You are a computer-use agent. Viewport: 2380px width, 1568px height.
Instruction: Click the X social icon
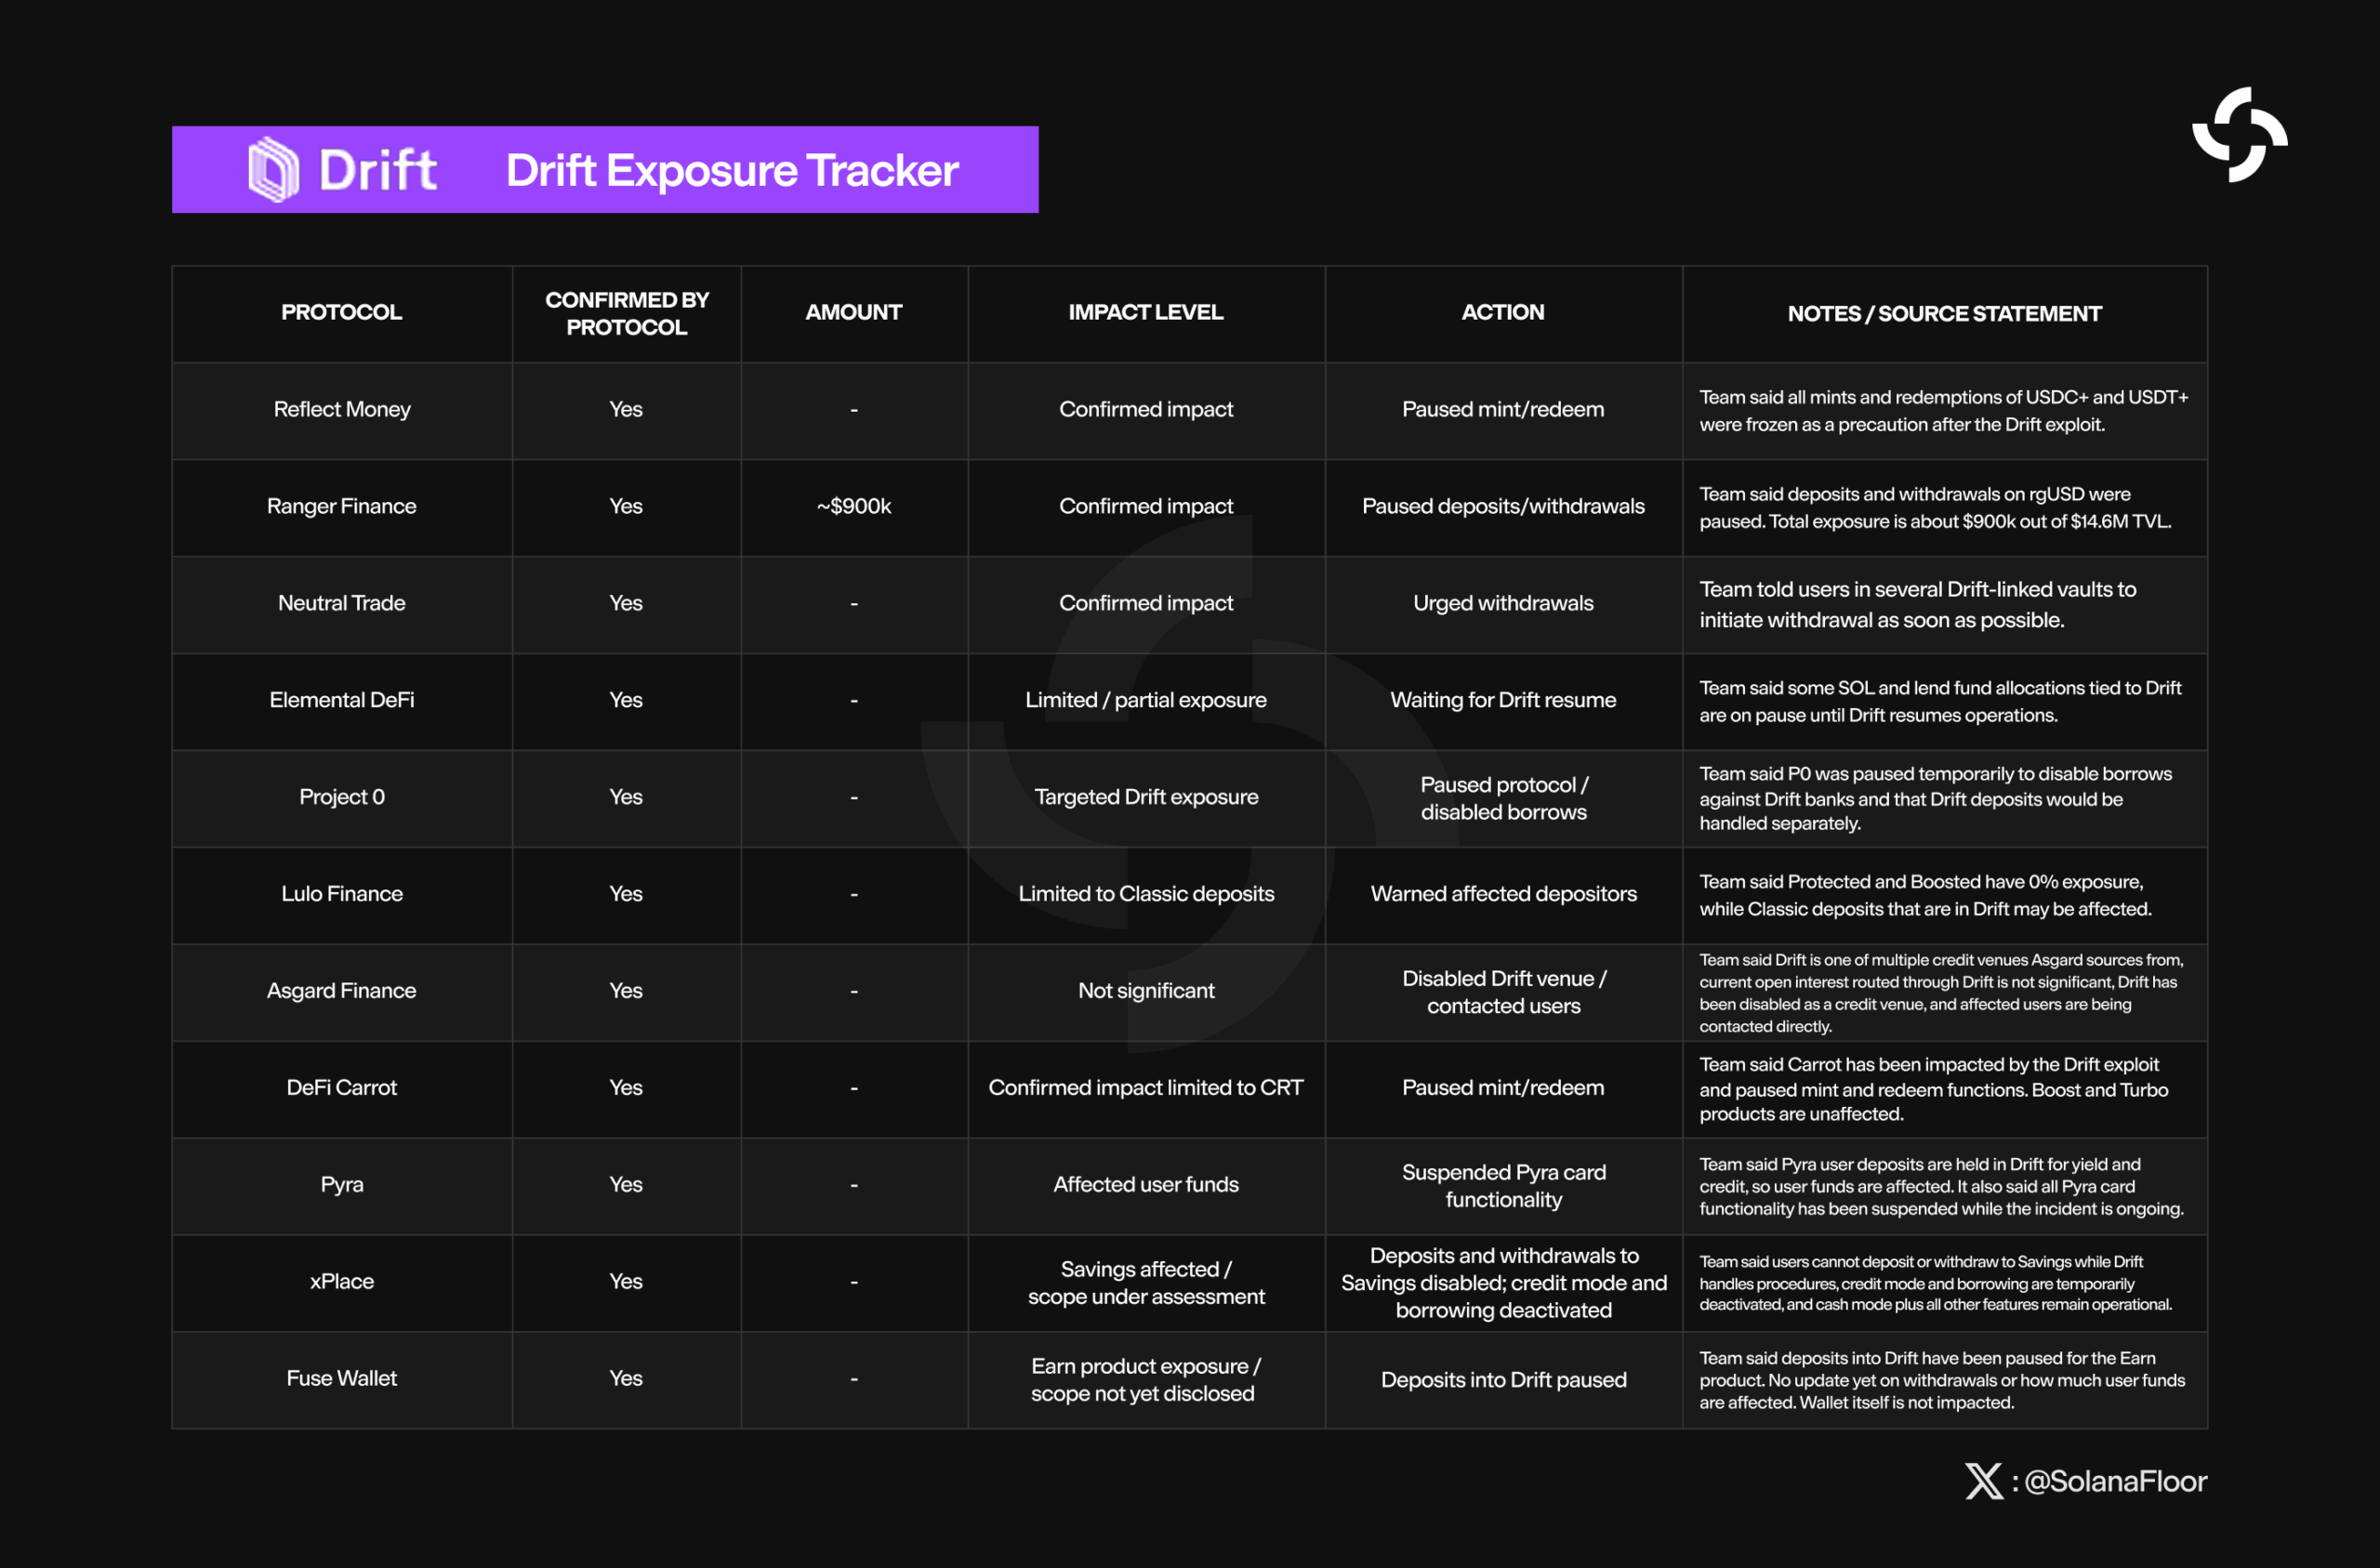[1983, 1481]
